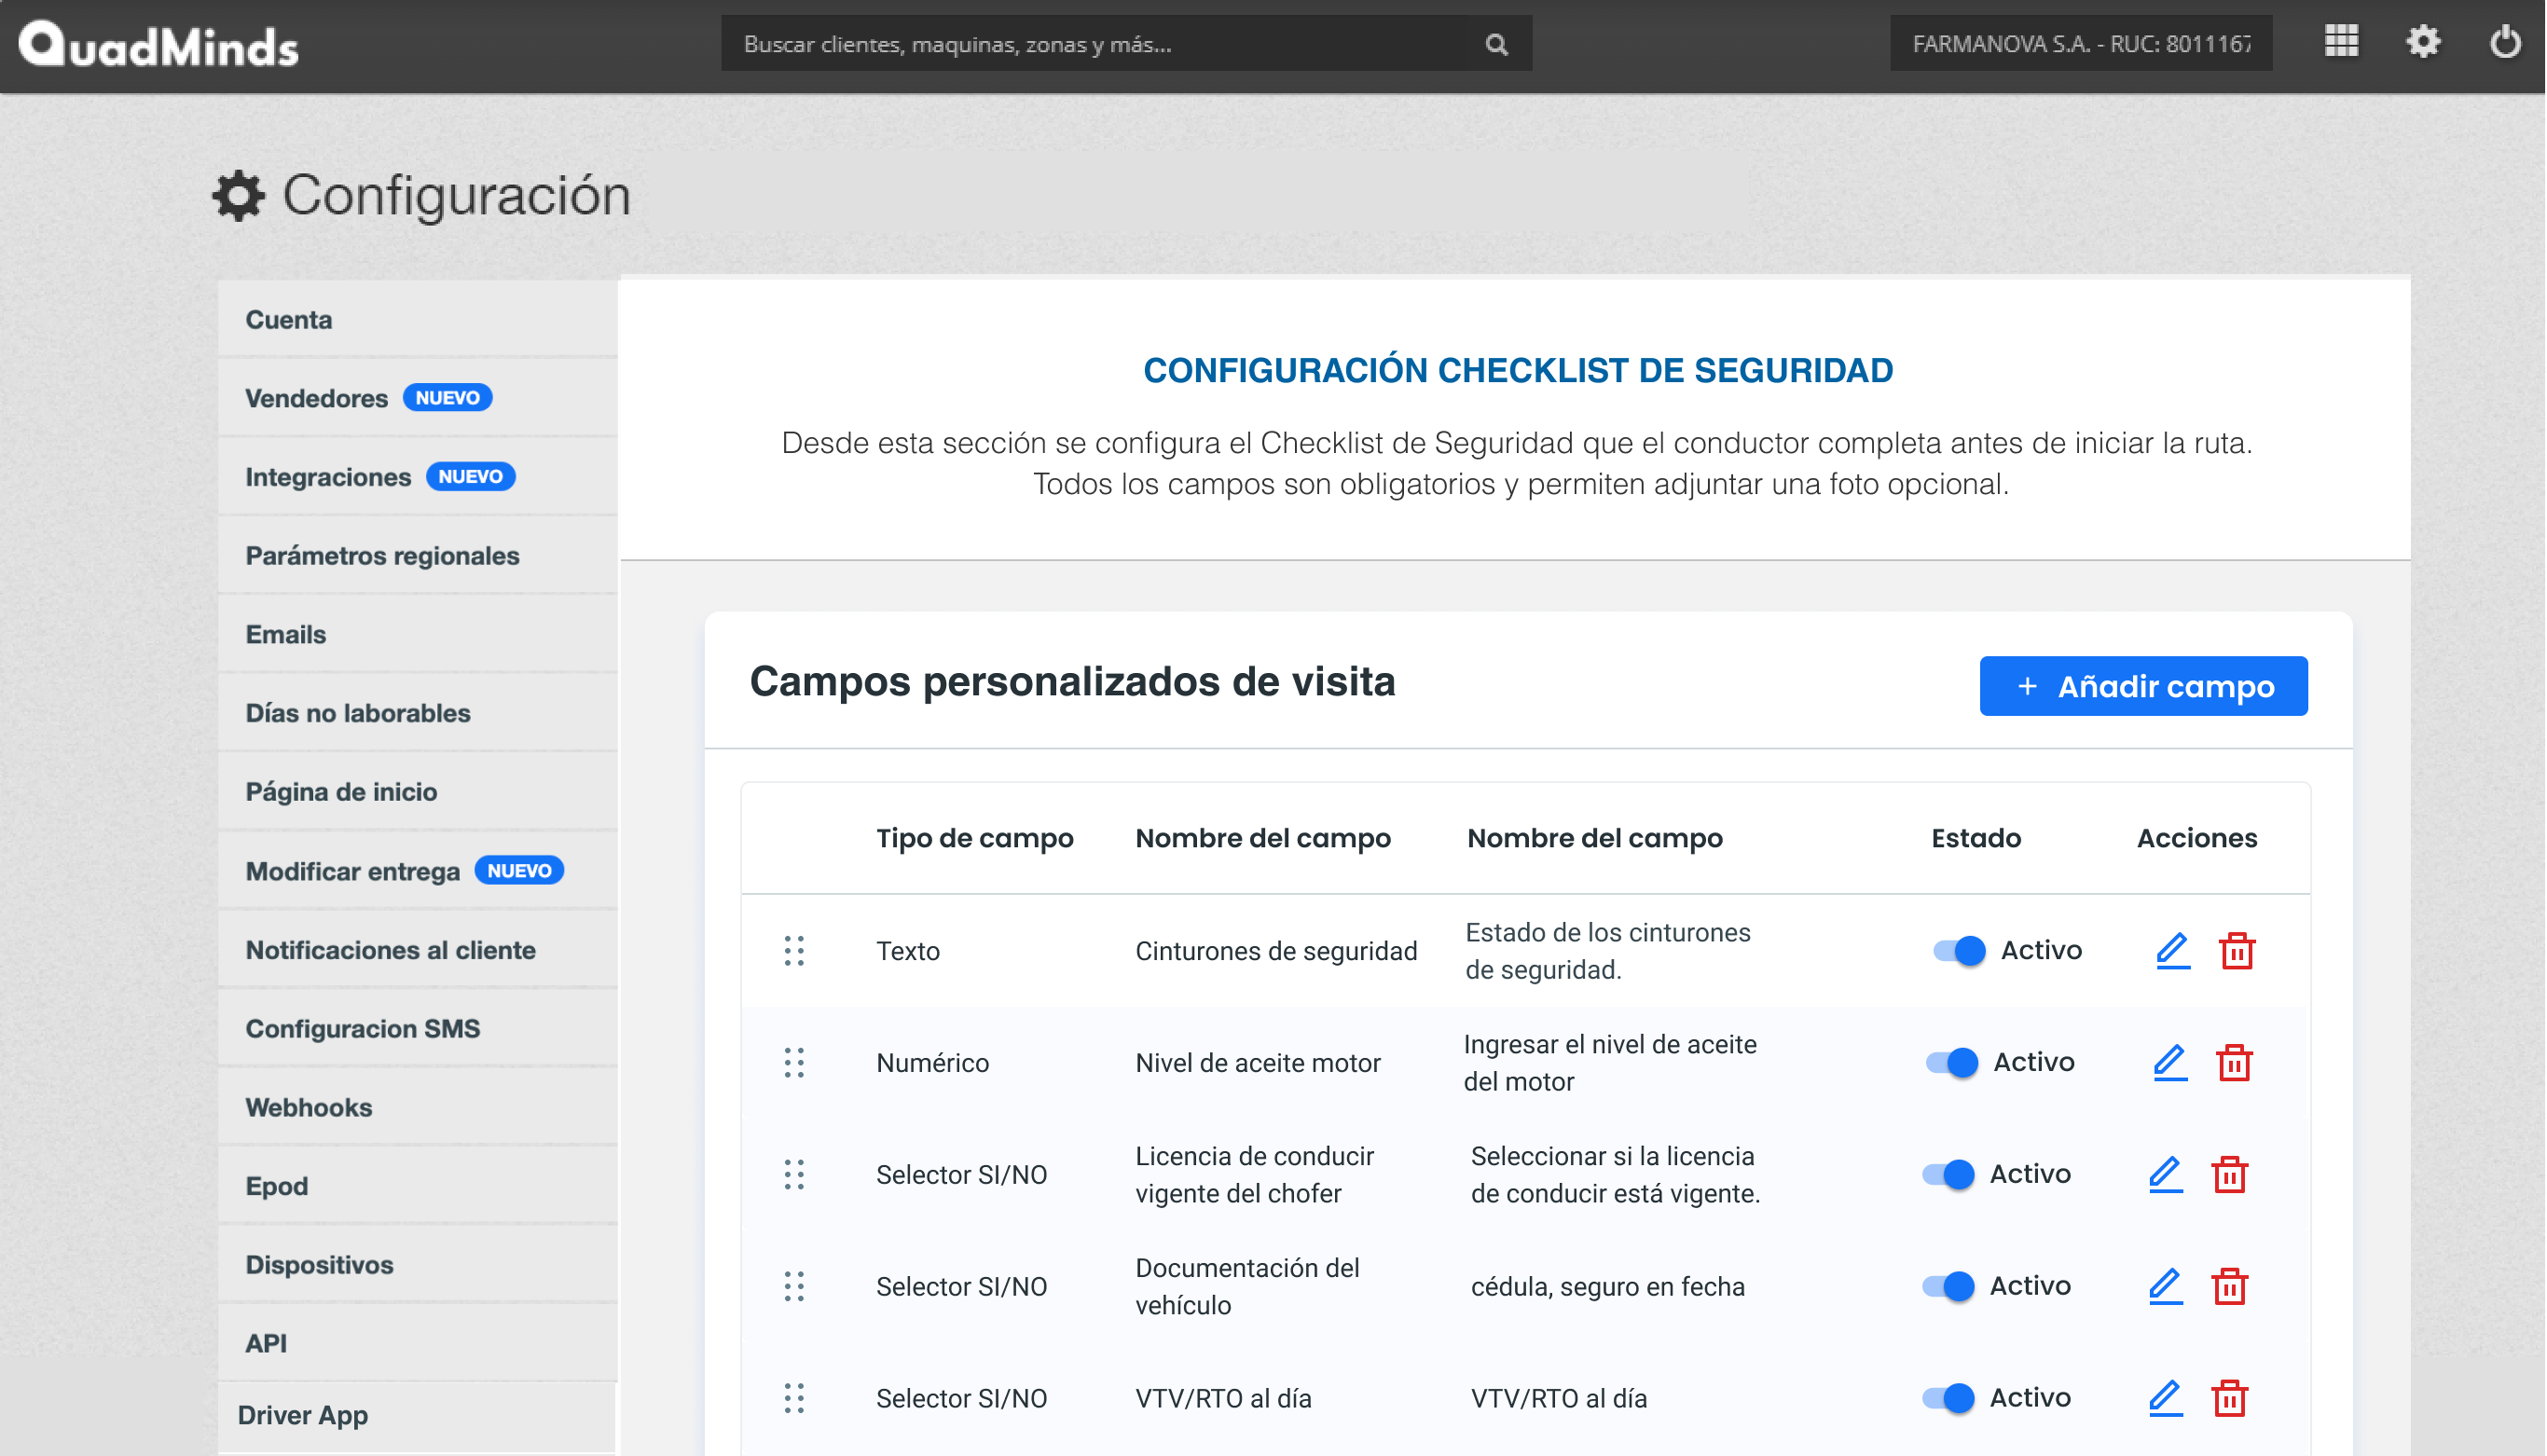Click the QuadMinds logo
Screen dimensions: 2547x1456
click(x=159, y=44)
